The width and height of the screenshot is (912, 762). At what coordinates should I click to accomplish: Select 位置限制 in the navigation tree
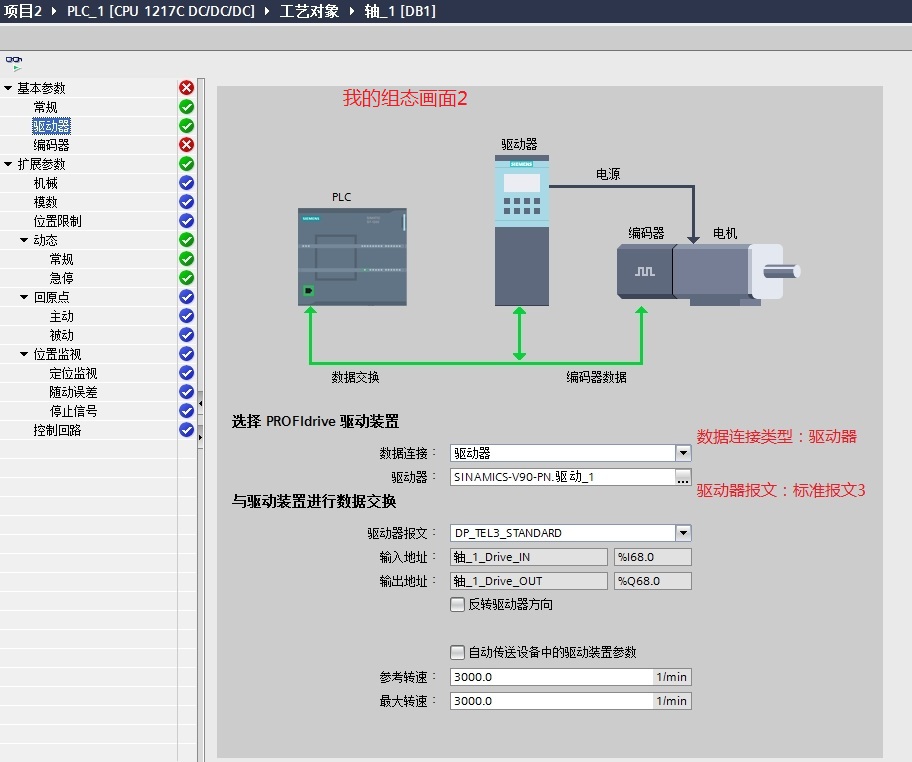pos(57,221)
